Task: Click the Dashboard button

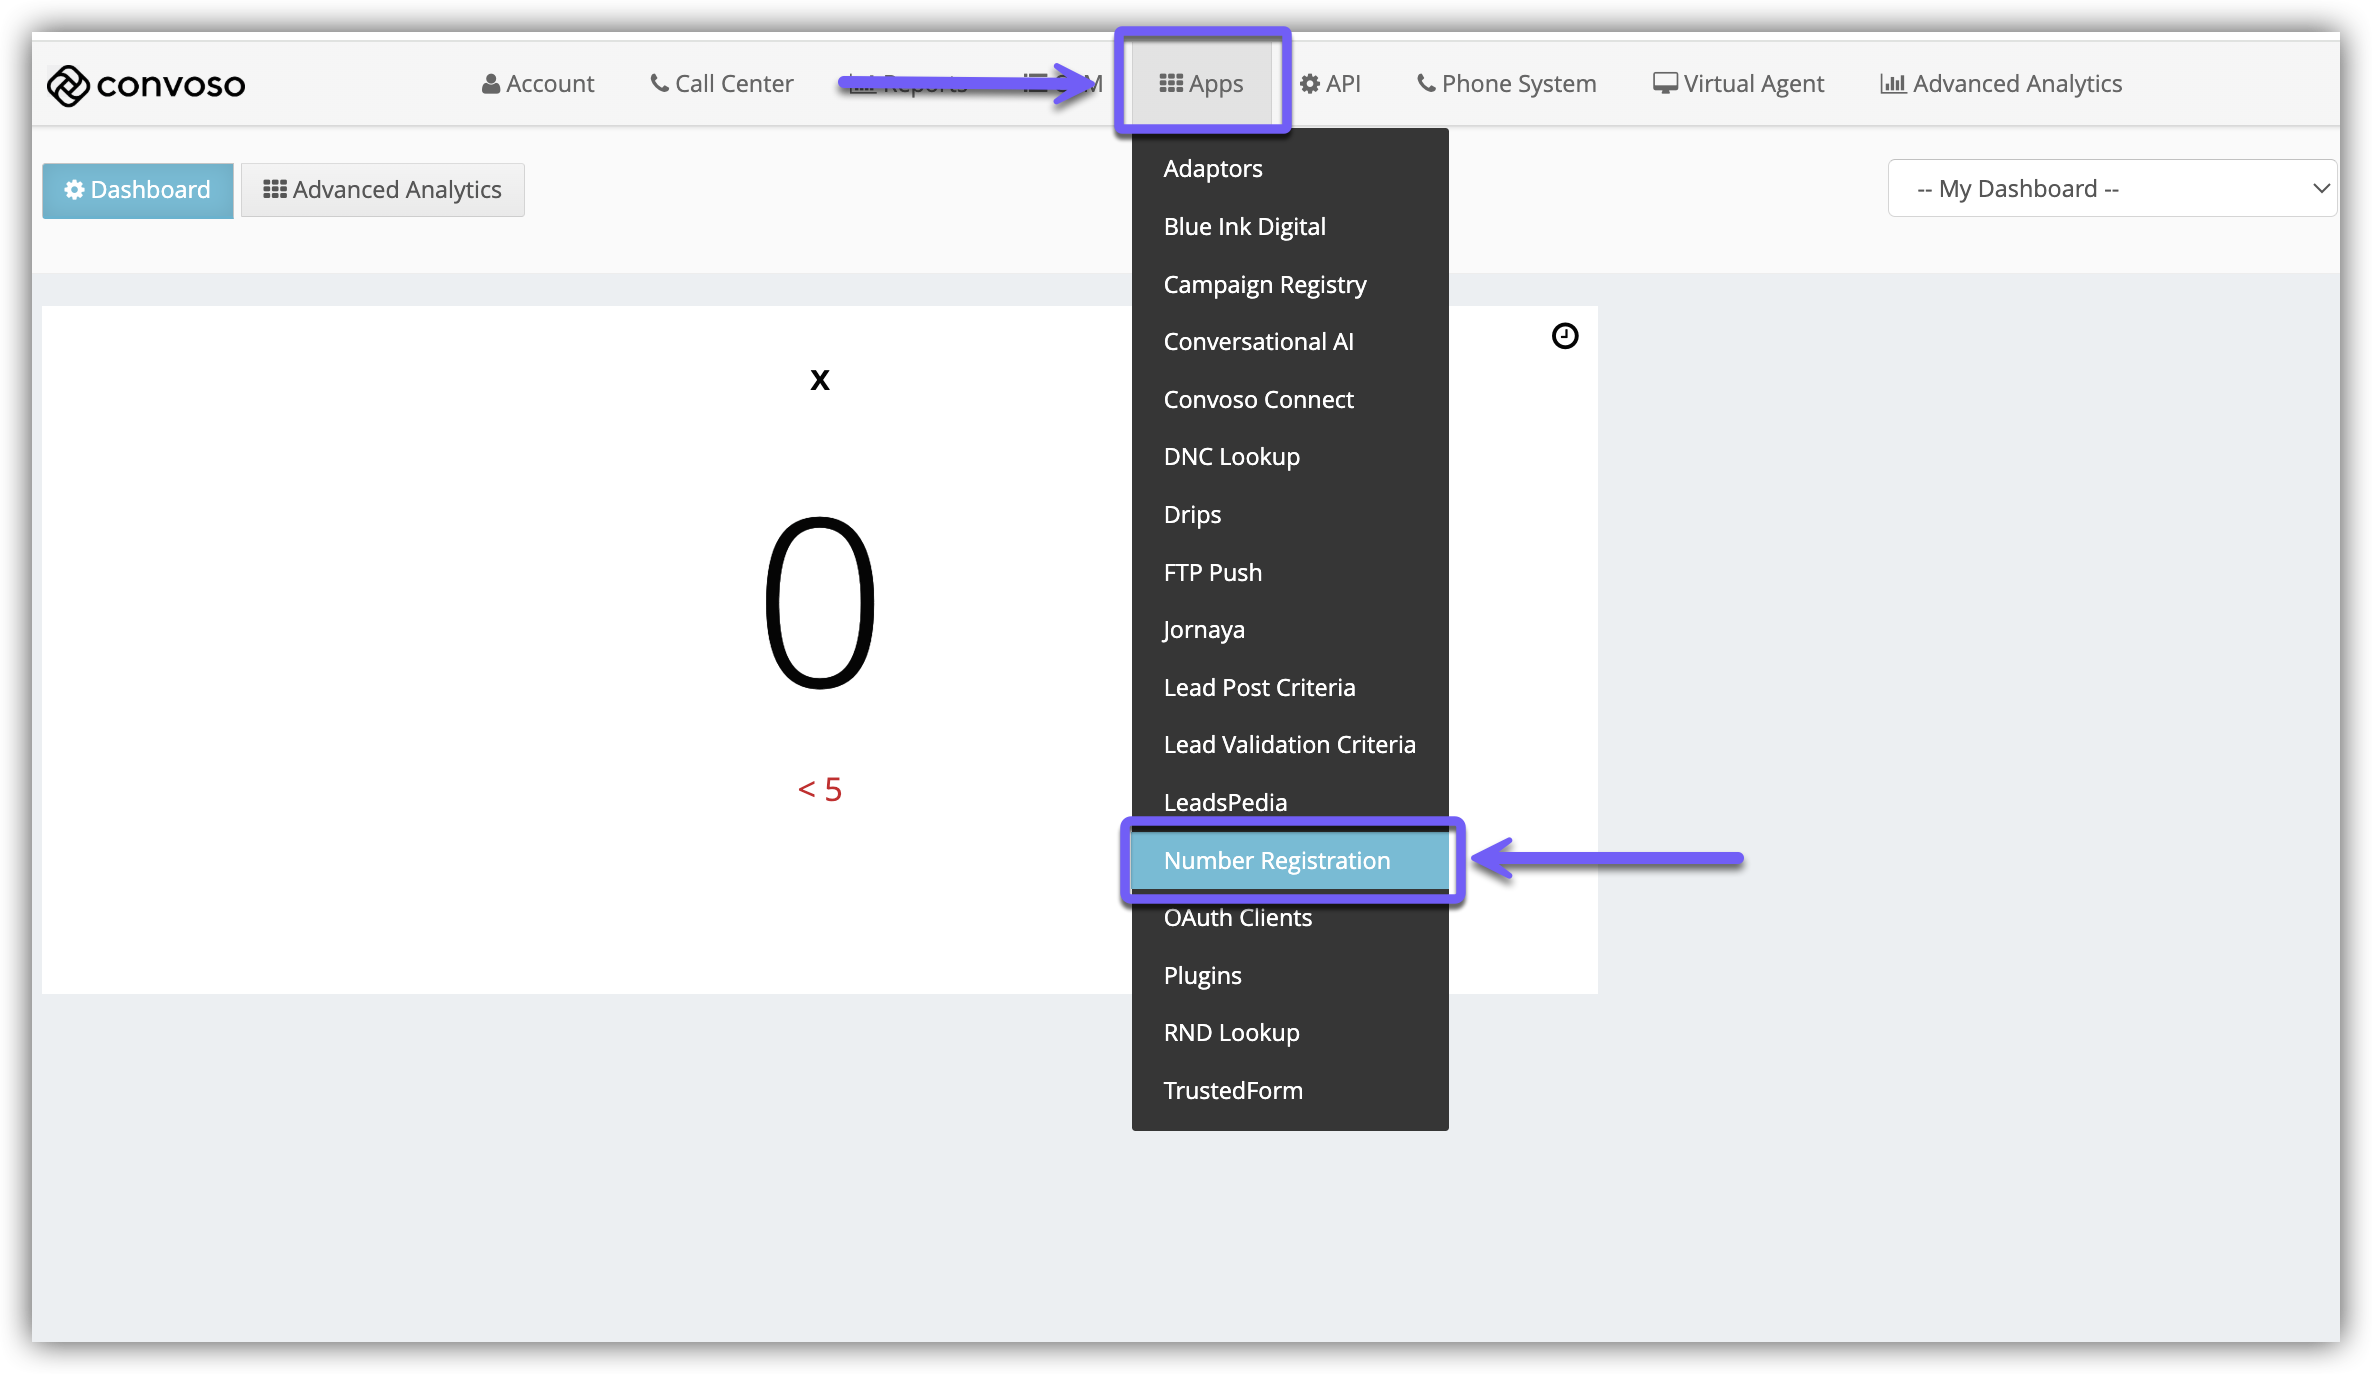Action: point(138,190)
